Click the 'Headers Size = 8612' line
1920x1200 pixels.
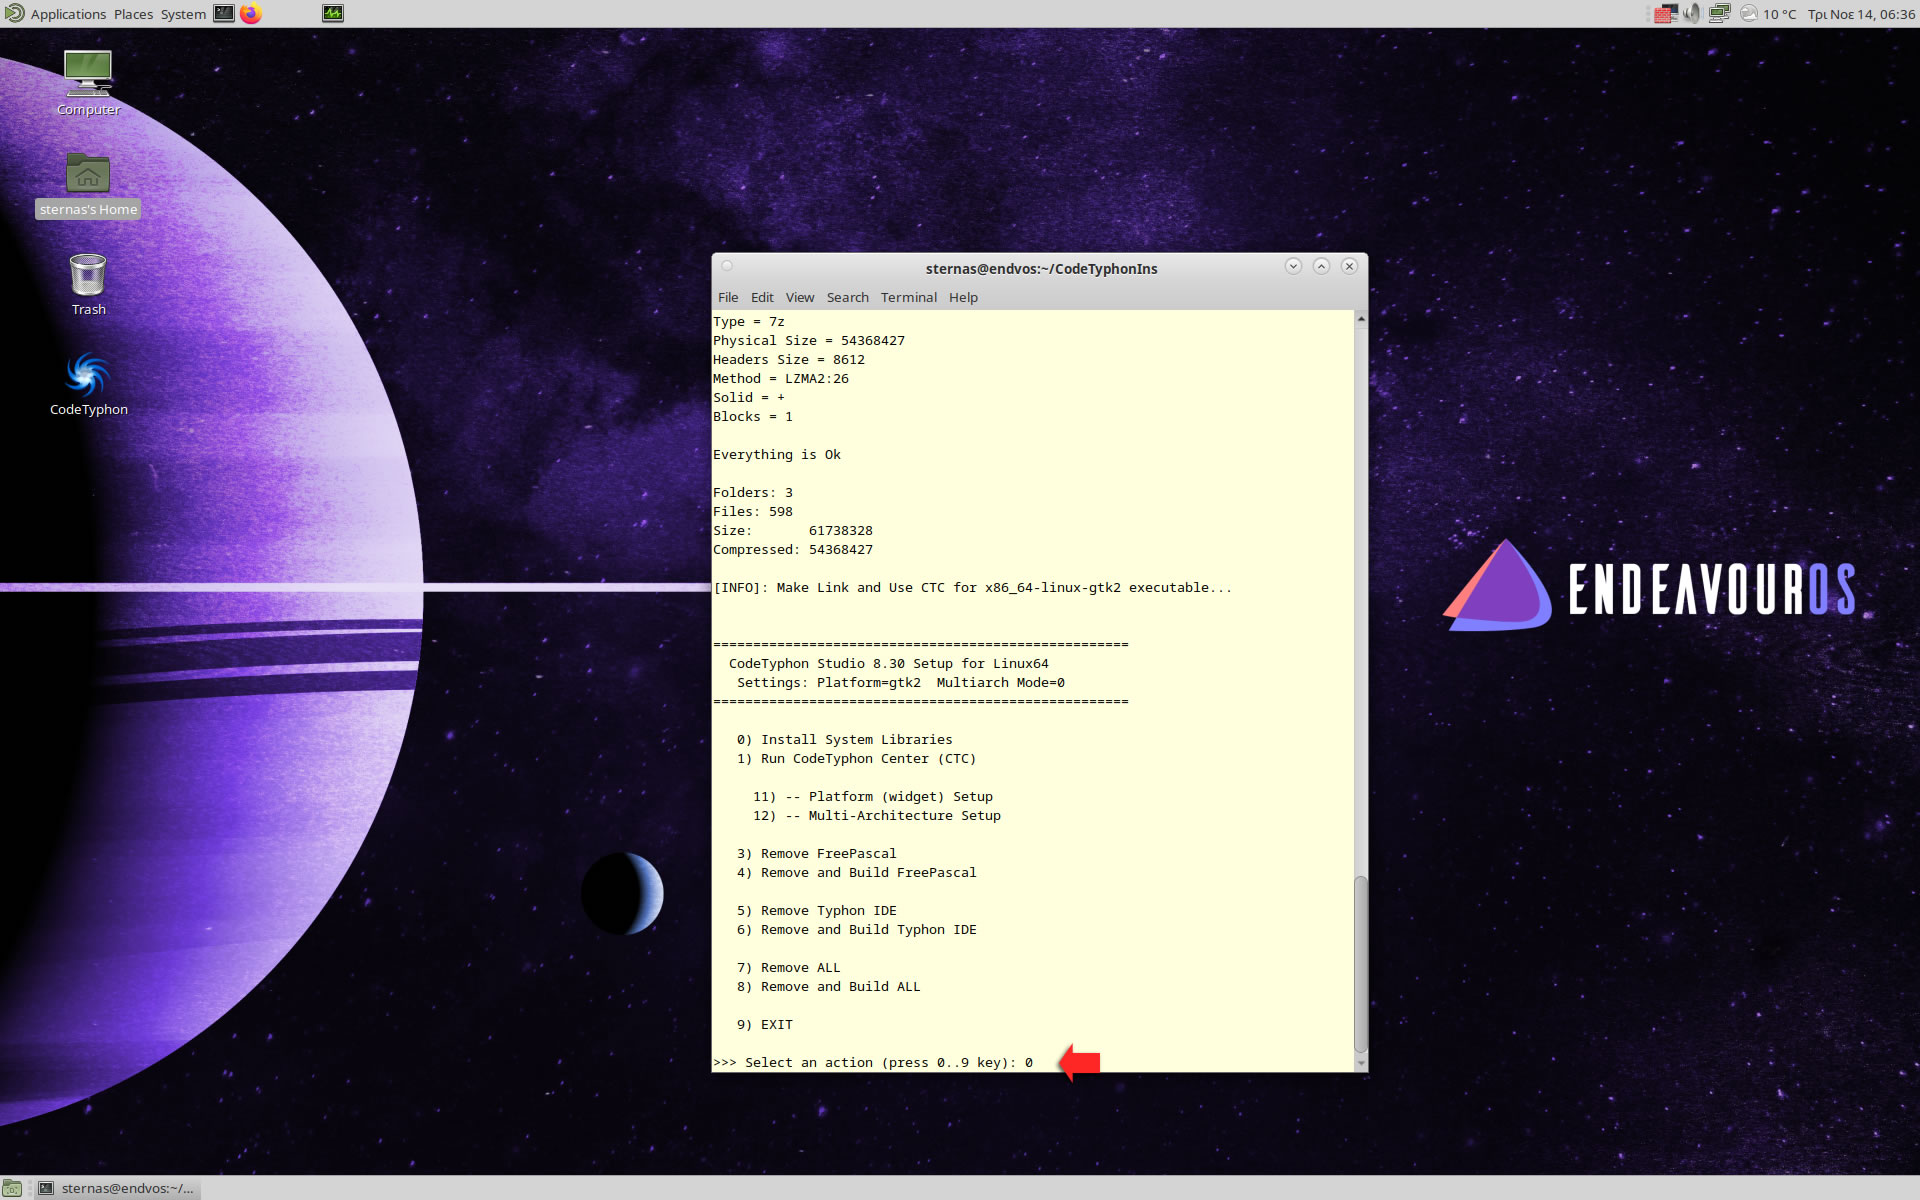point(788,359)
